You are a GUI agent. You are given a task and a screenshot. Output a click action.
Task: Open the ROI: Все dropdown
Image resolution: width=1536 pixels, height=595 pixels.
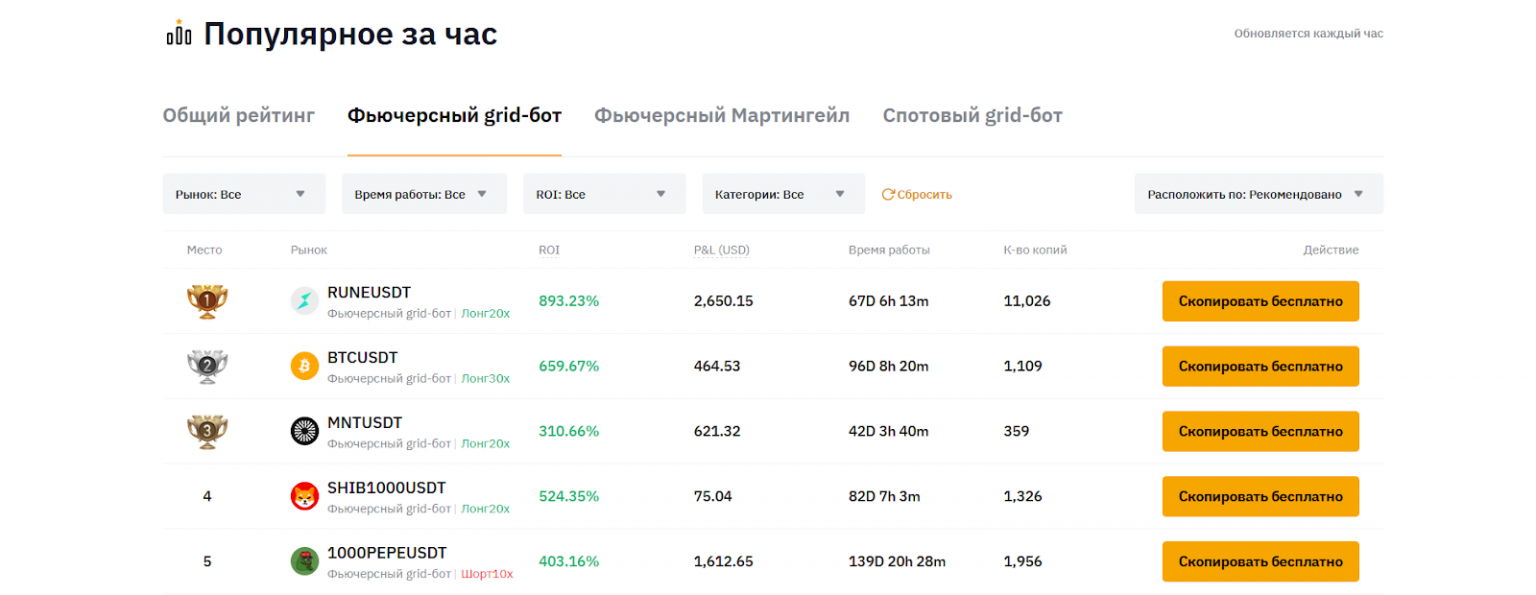(604, 194)
